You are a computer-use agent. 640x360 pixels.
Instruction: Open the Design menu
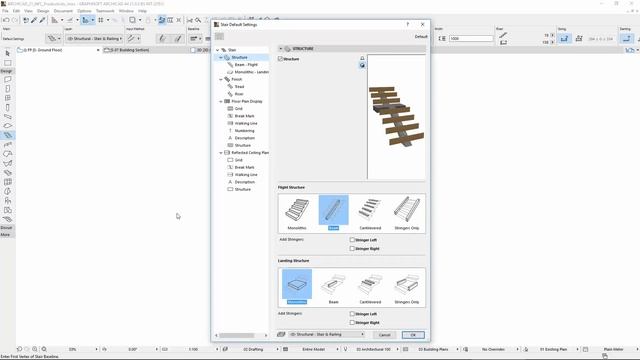43,11
